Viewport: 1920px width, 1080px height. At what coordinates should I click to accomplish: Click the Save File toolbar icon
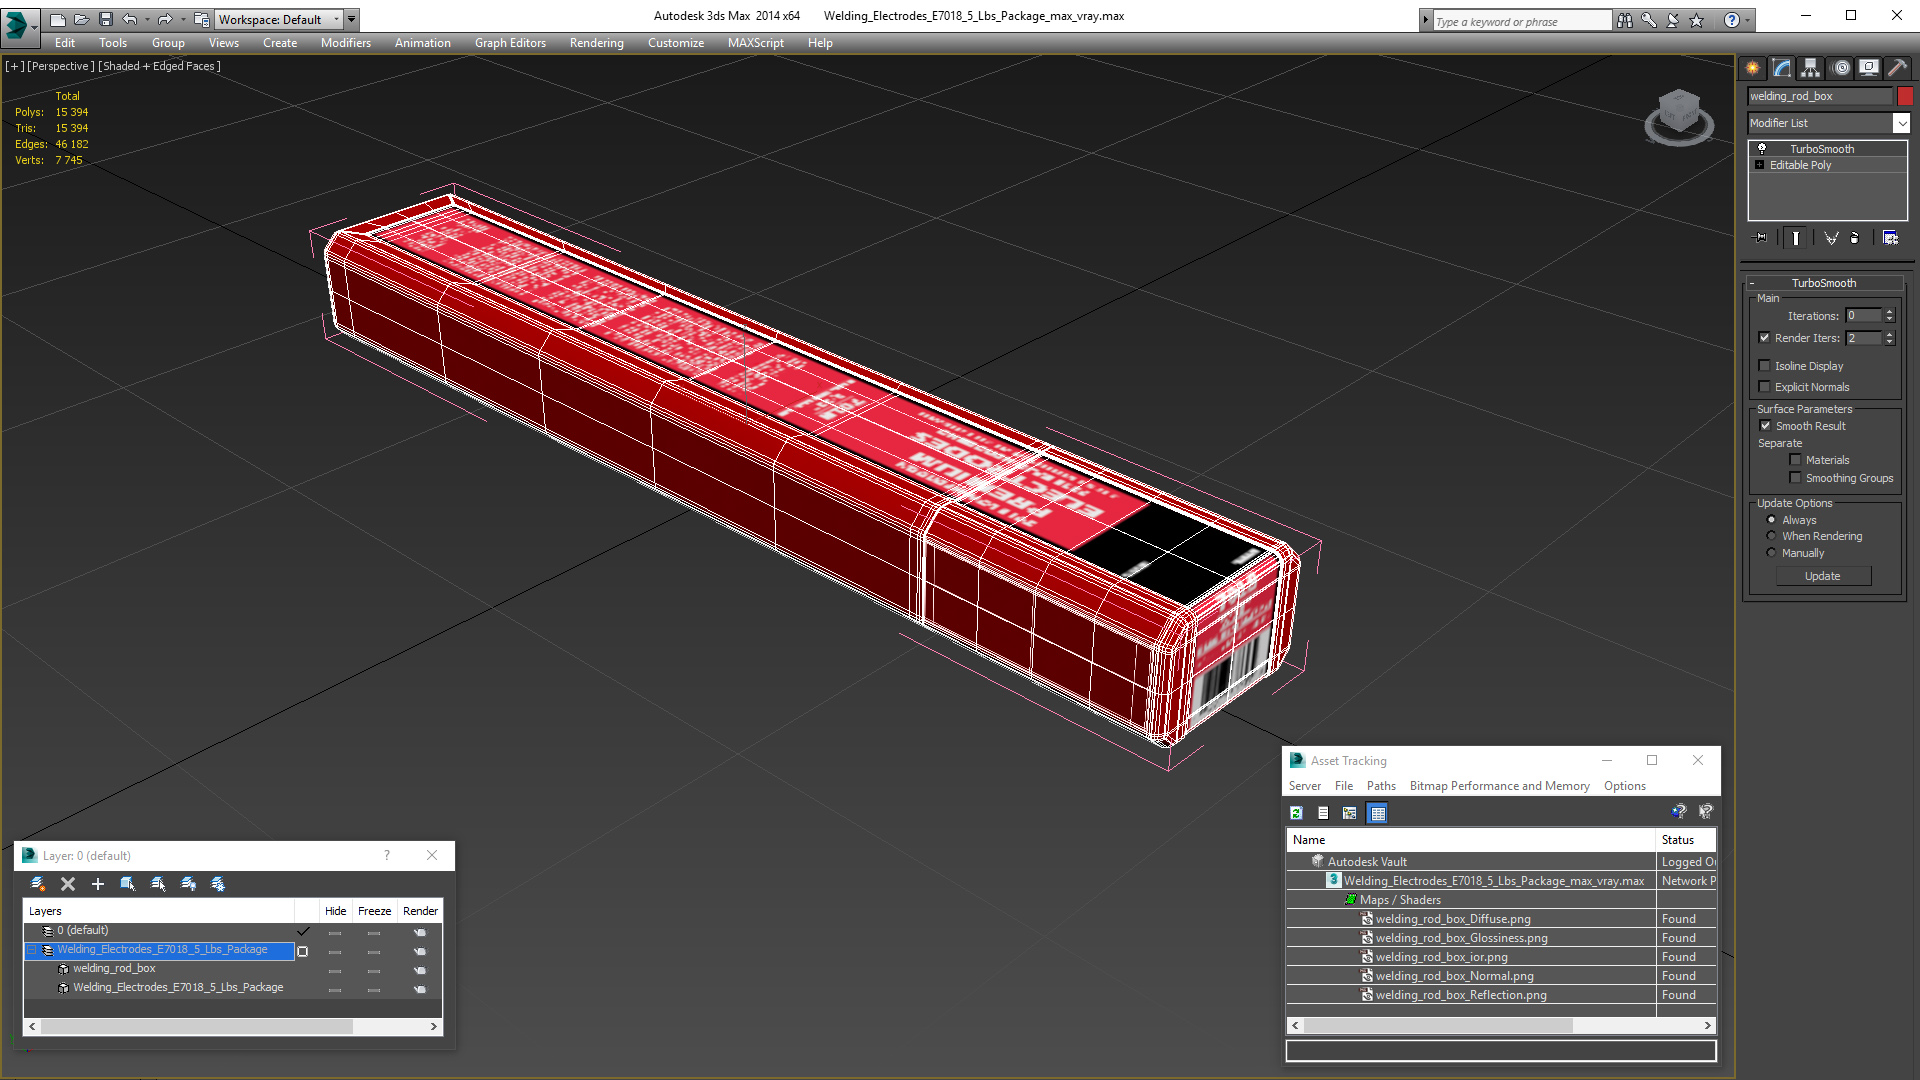[x=106, y=19]
